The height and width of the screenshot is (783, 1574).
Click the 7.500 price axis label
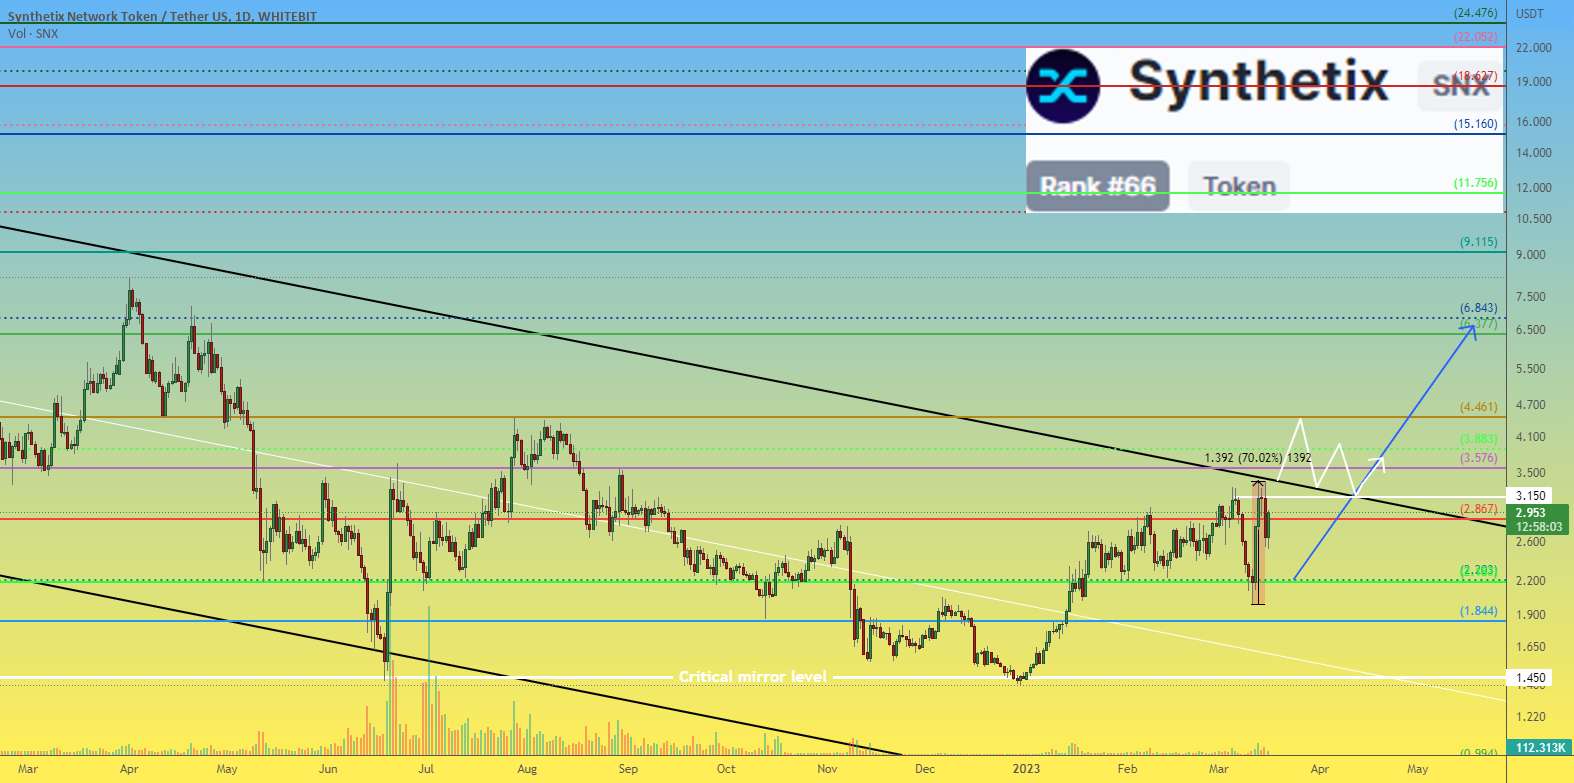click(1531, 297)
